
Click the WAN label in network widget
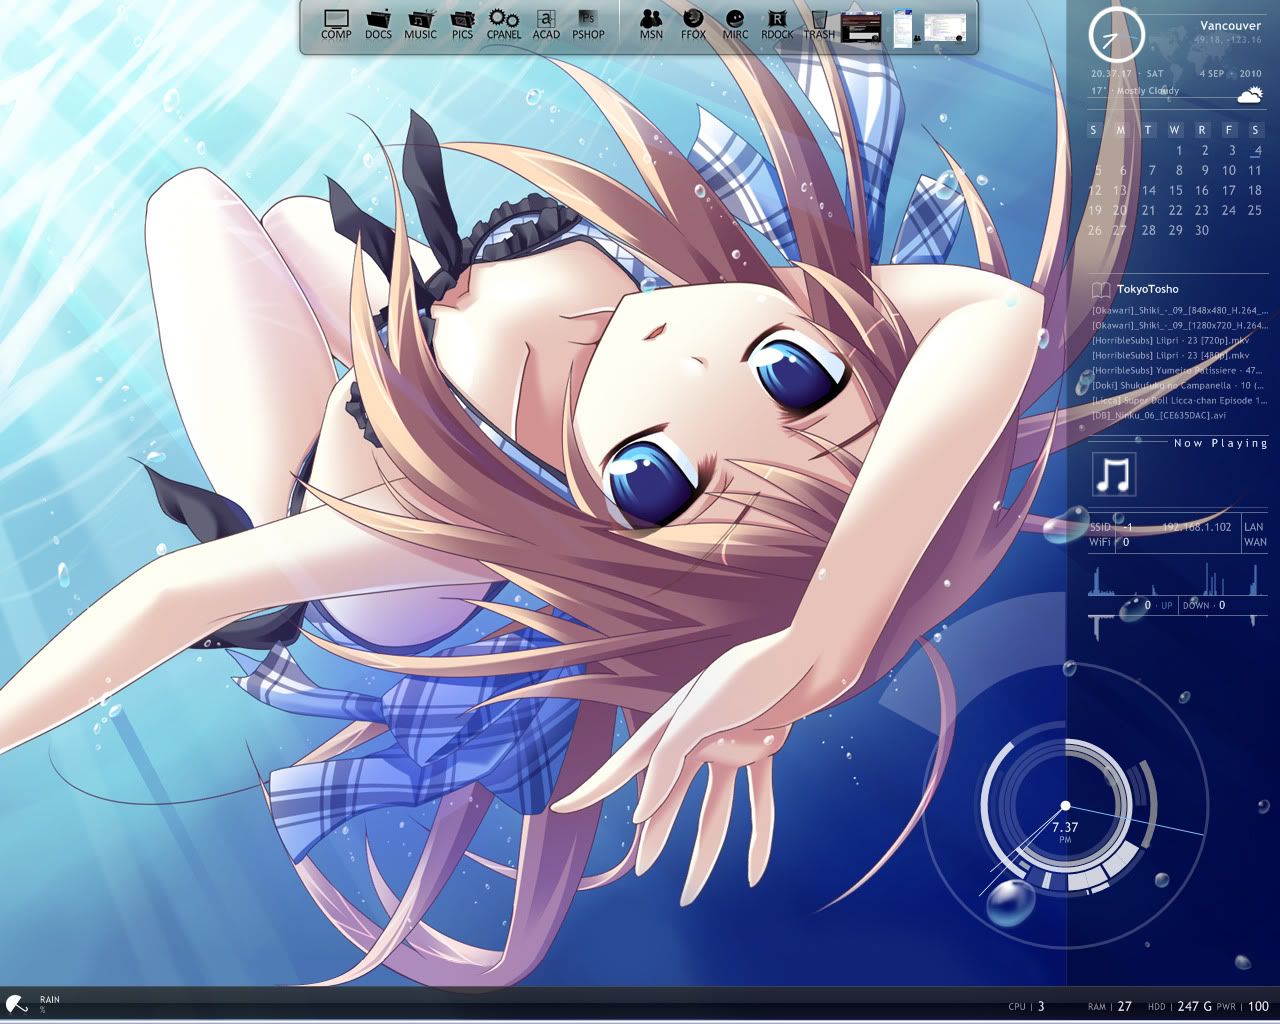[1255, 542]
